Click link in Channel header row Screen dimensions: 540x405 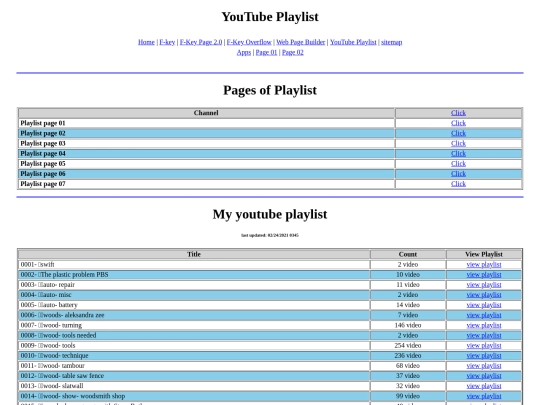458,113
